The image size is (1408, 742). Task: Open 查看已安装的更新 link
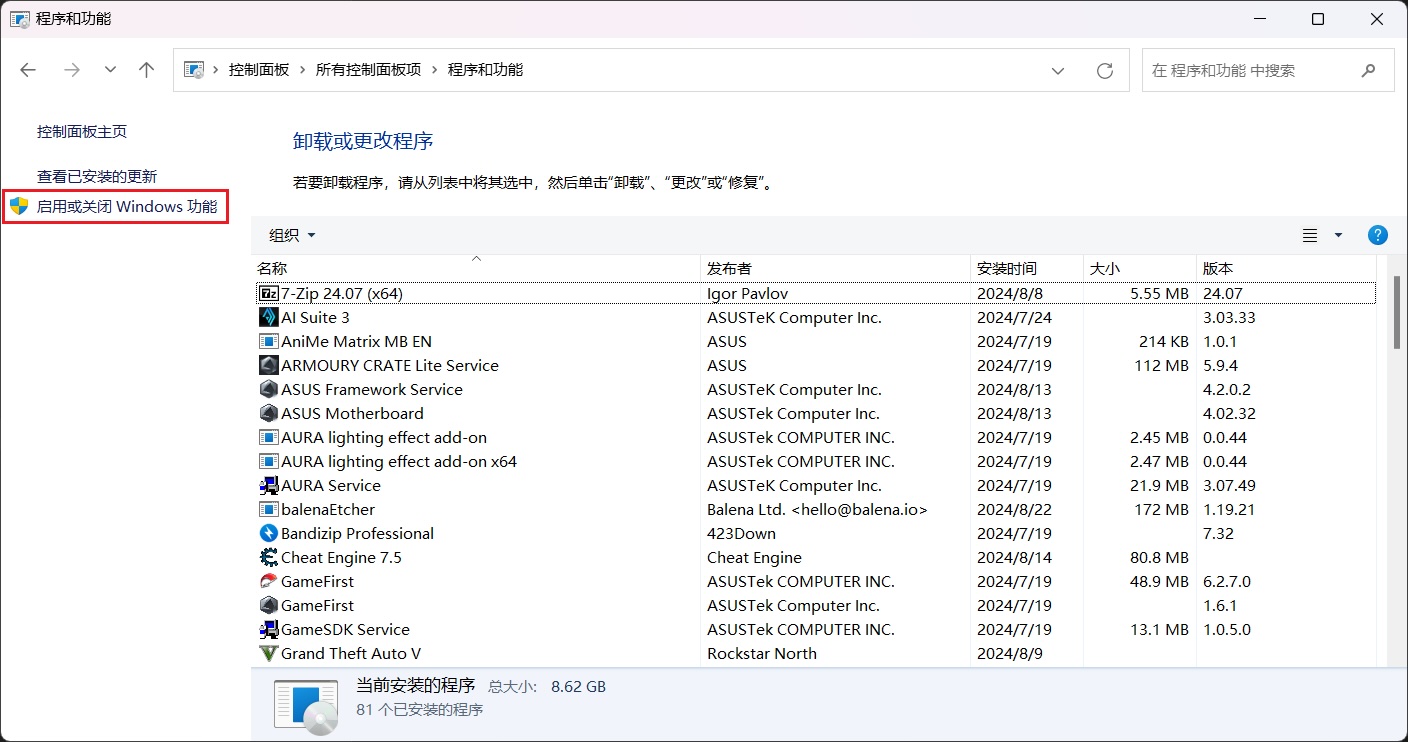97,176
